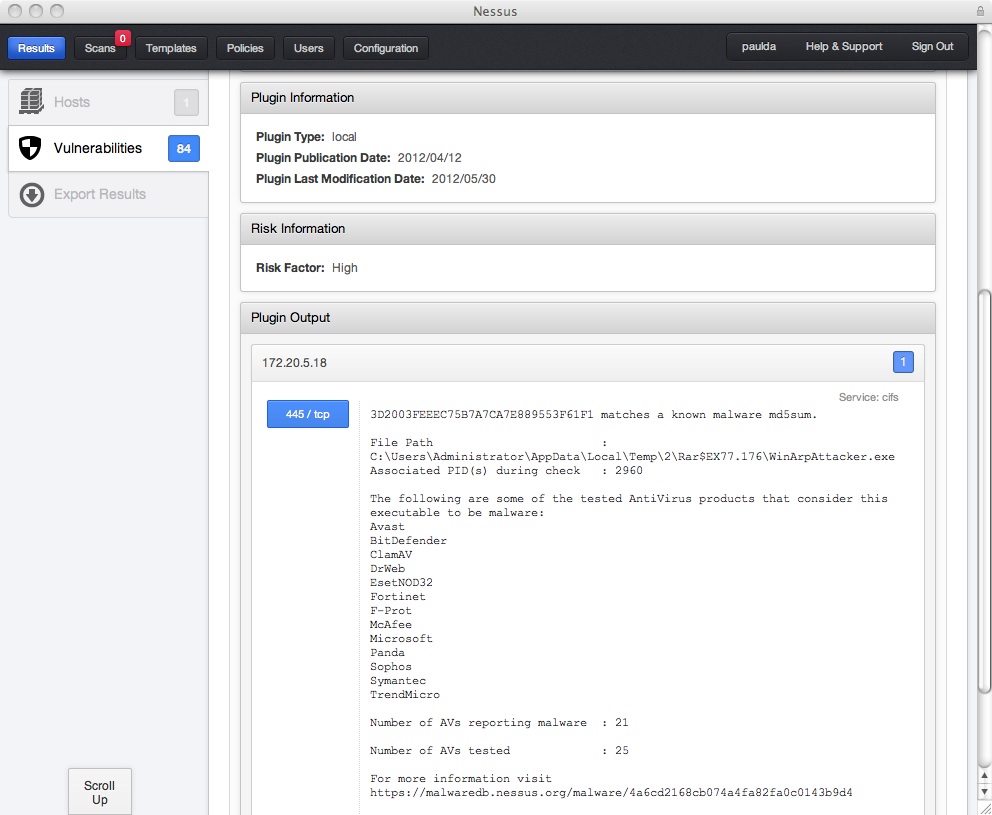Click the lock icon in the title bar
This screenshot has width=992, height=815.
pos(981,11)
